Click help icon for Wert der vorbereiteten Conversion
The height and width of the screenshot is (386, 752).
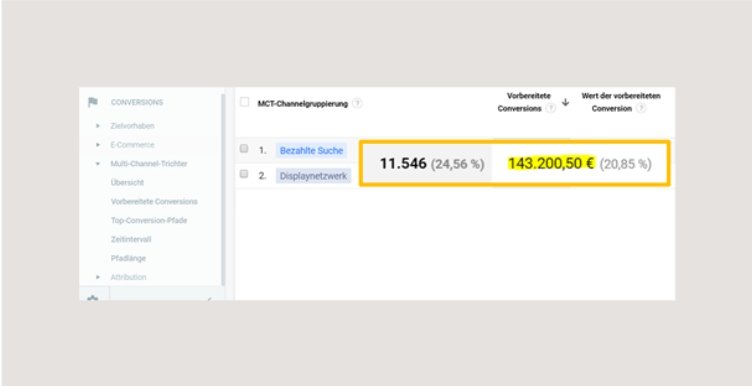click(641, 108)
